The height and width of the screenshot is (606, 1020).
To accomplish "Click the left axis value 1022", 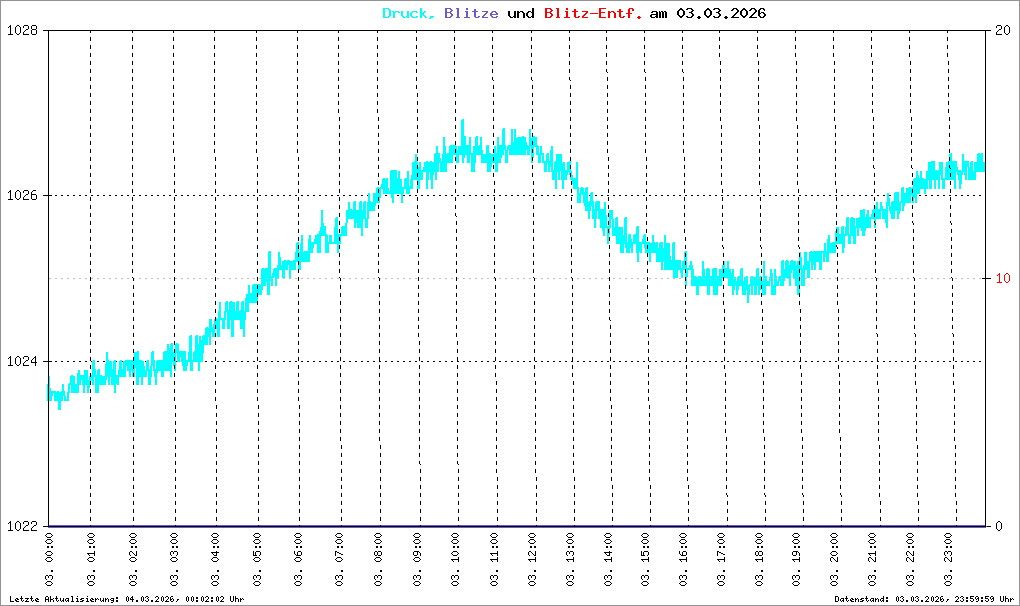I will tap(23, 527).
